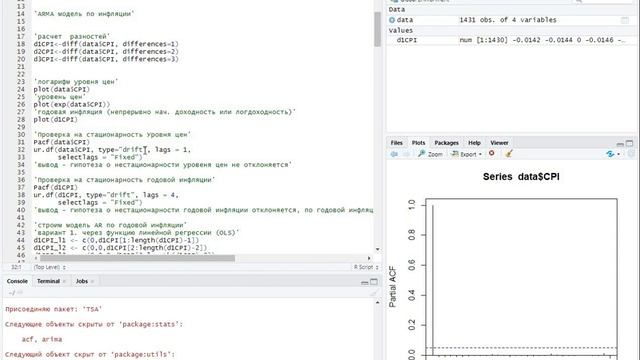The width and height of the screenshot is (640, 360).
Task: Select the Console tab
Action: [x=17, y=281]
